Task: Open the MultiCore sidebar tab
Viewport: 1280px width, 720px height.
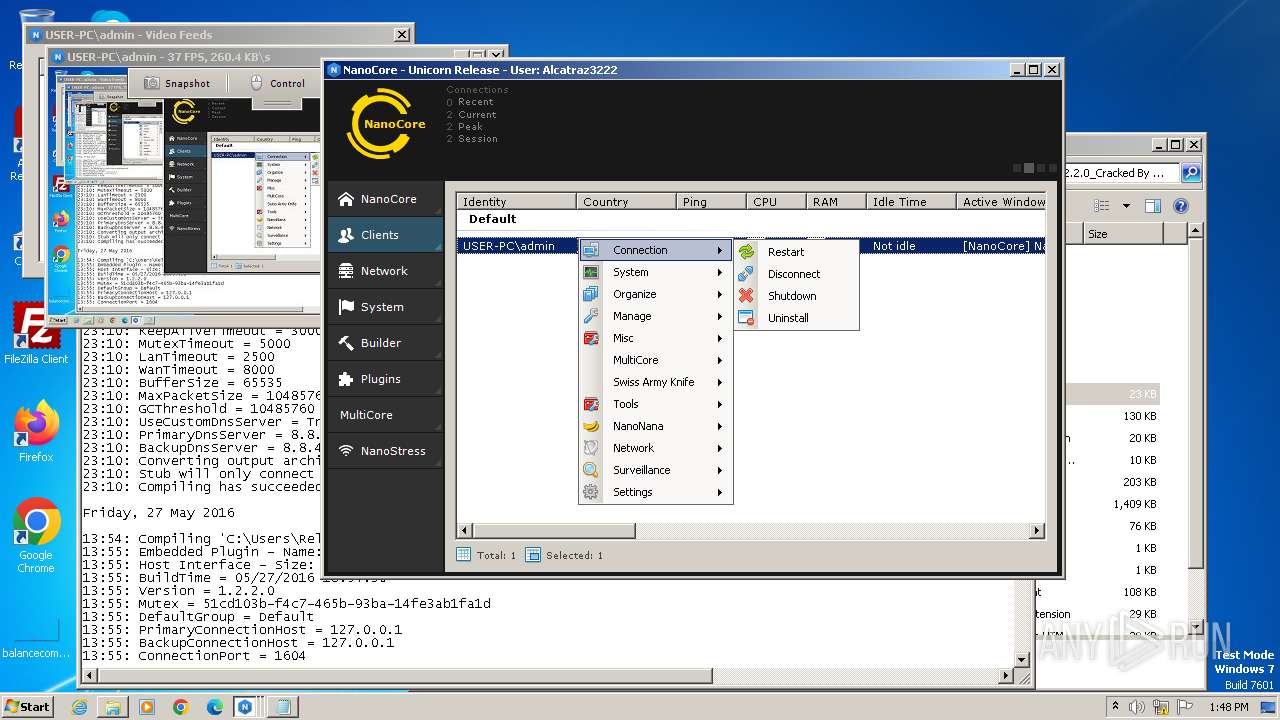Action: [385, 415]
